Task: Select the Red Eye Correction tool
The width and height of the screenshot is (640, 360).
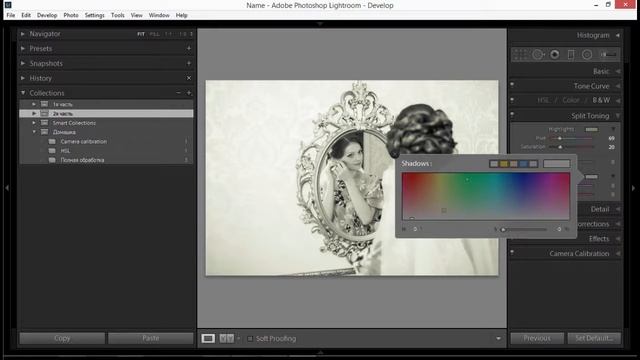Action: pos(555,54)
